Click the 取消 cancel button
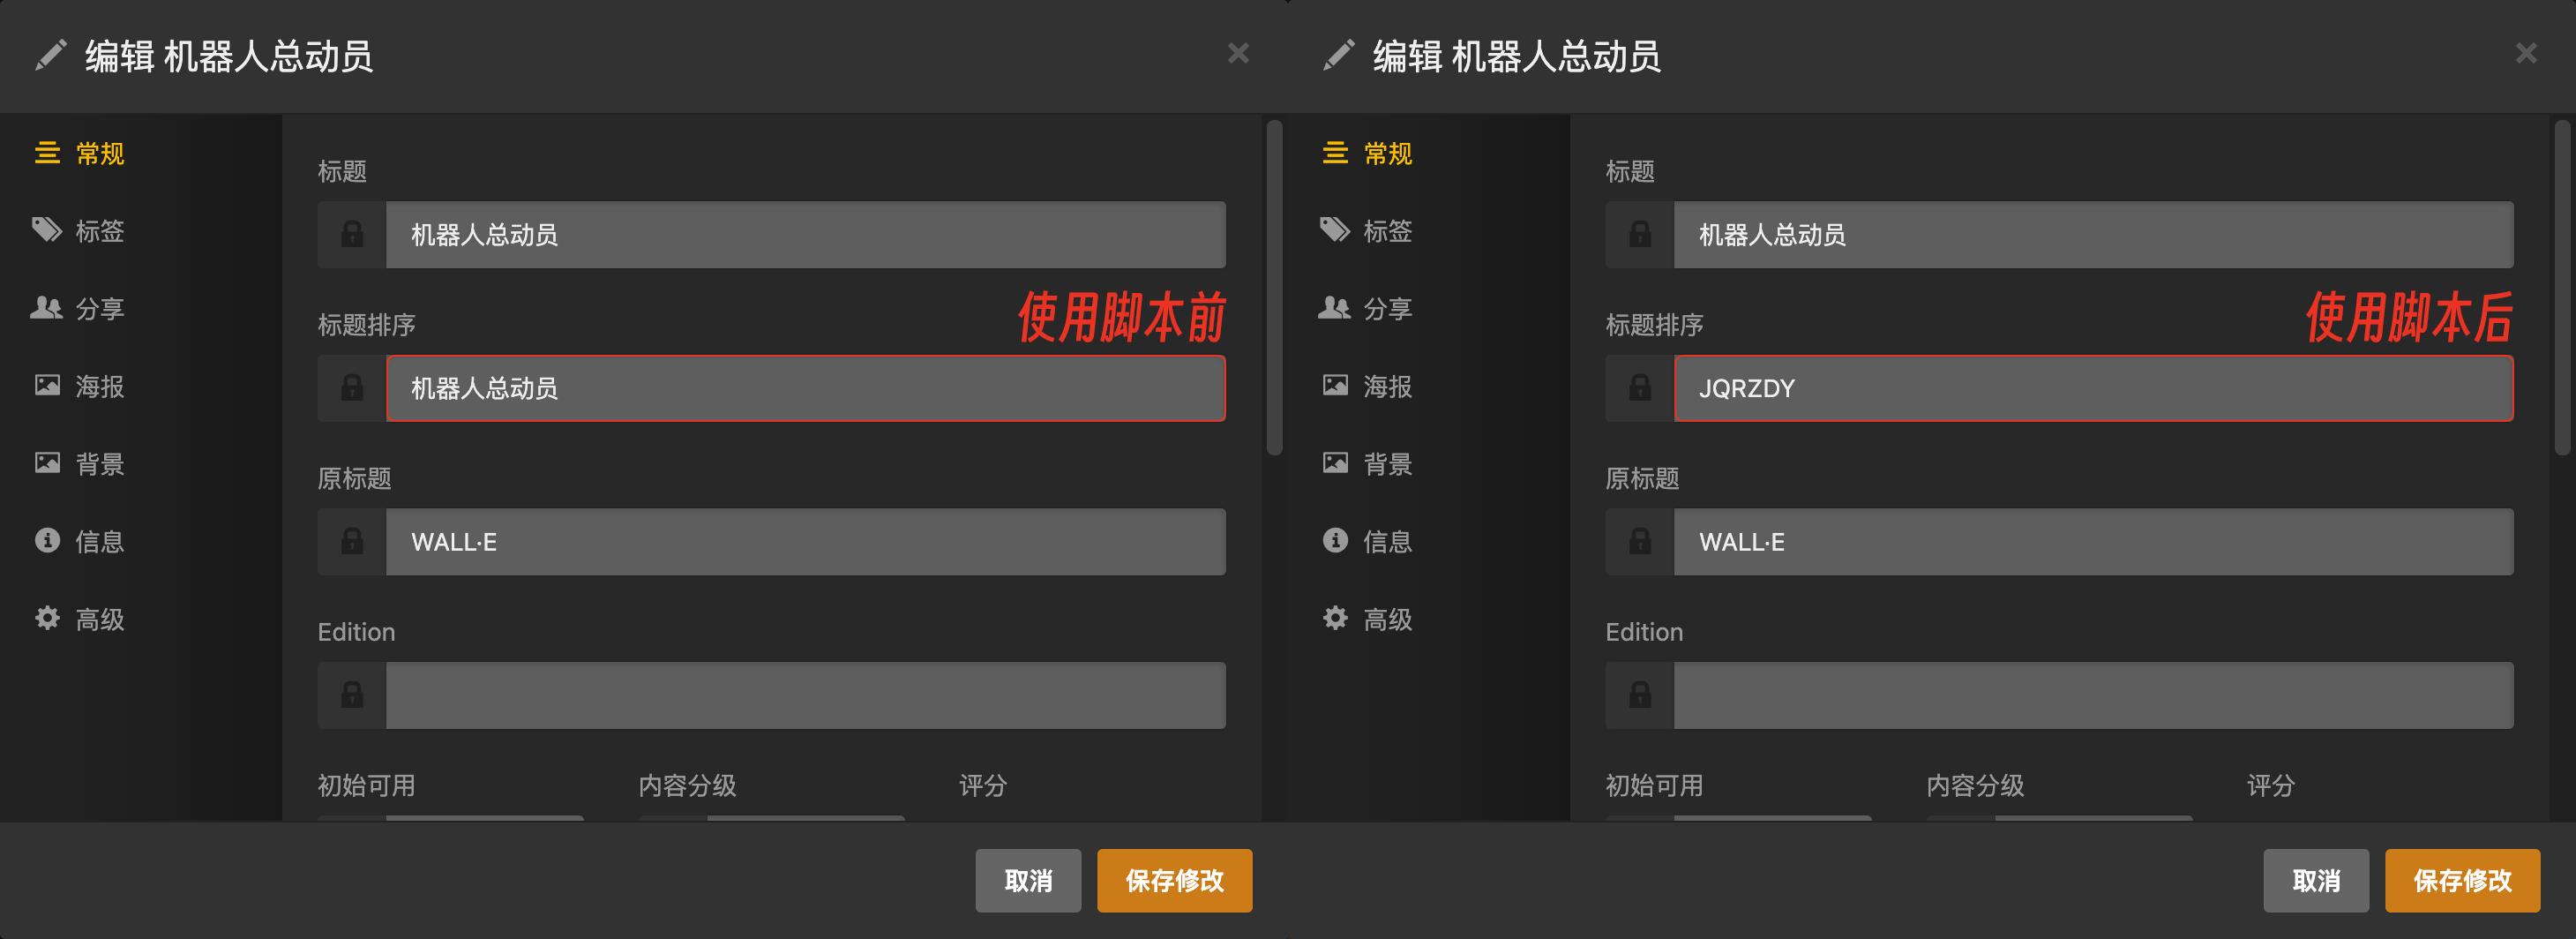 1028,881
